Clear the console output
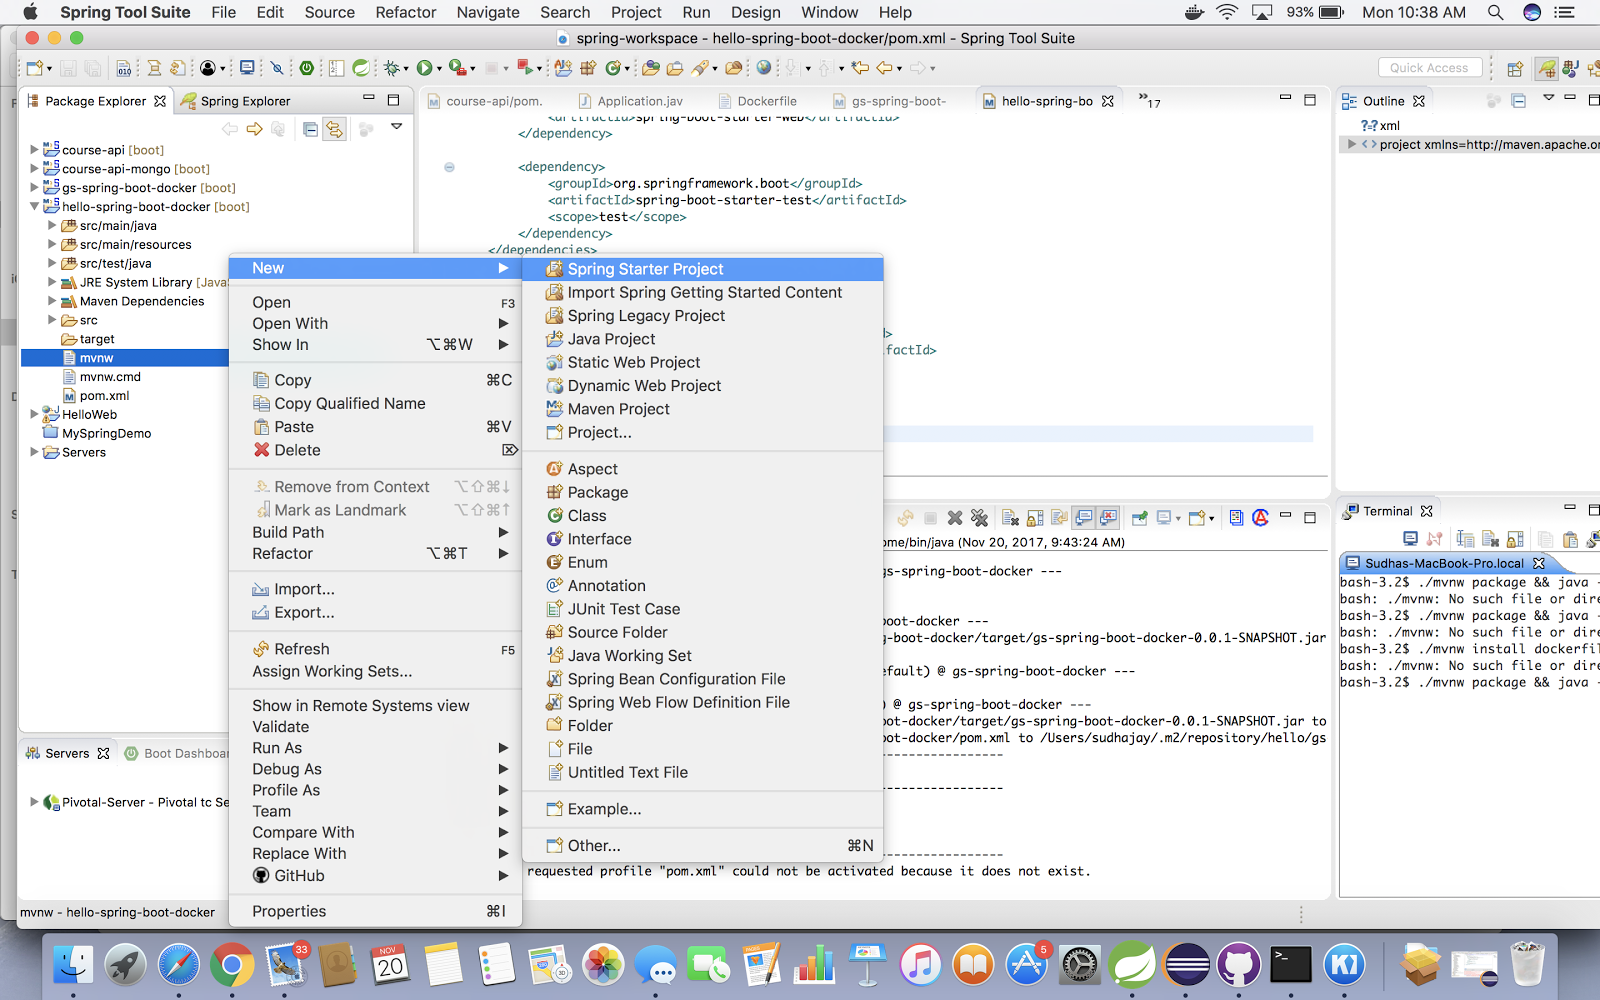This screenshot has width=1600, height=1000. point(1011,518)
